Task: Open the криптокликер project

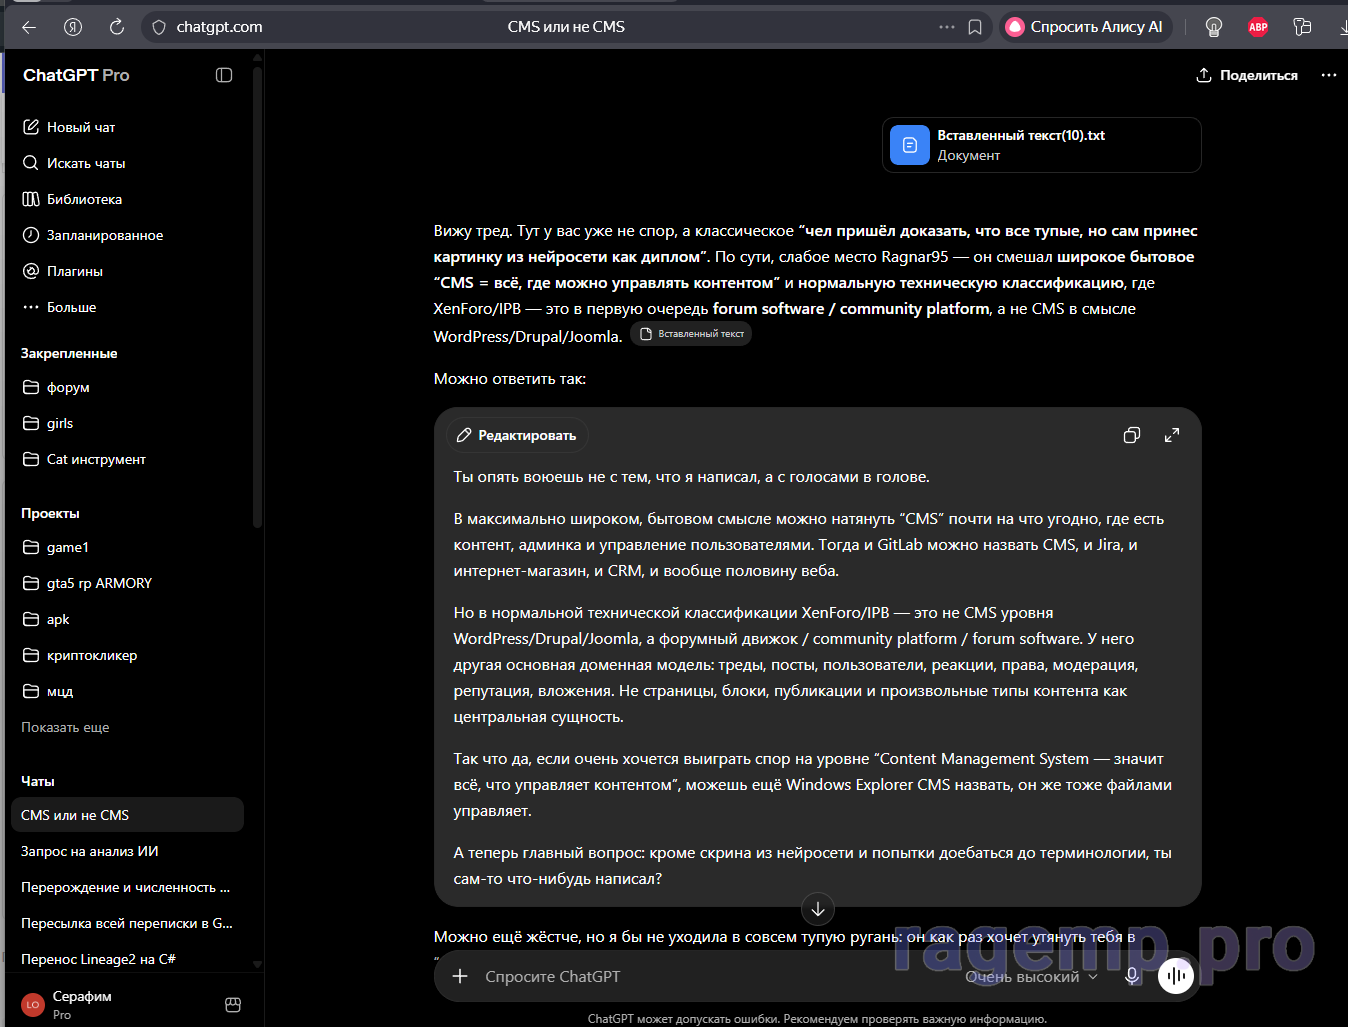Action: [x=127, y=655]
